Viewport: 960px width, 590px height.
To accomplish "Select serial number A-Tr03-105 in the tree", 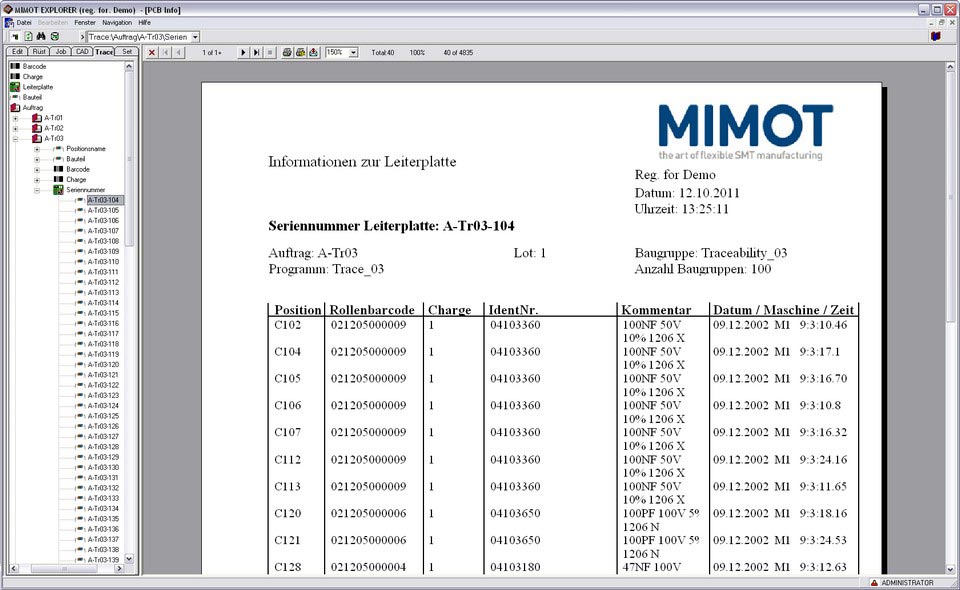I will (x=103, y=211).
